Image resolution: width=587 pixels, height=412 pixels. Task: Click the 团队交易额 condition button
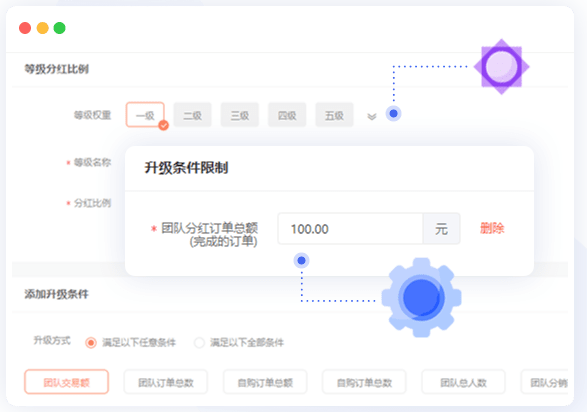pos(67,382)
